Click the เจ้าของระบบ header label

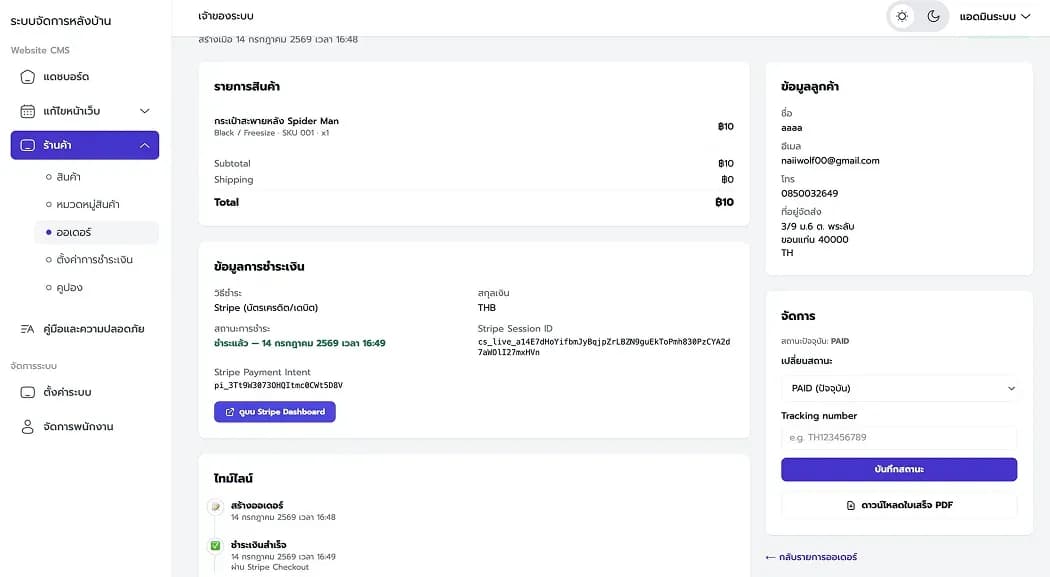[226, 16]
